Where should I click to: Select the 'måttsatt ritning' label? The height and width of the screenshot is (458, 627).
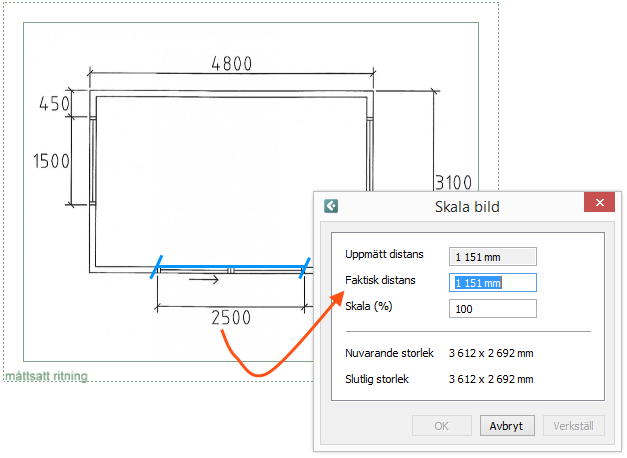point(46,376)
